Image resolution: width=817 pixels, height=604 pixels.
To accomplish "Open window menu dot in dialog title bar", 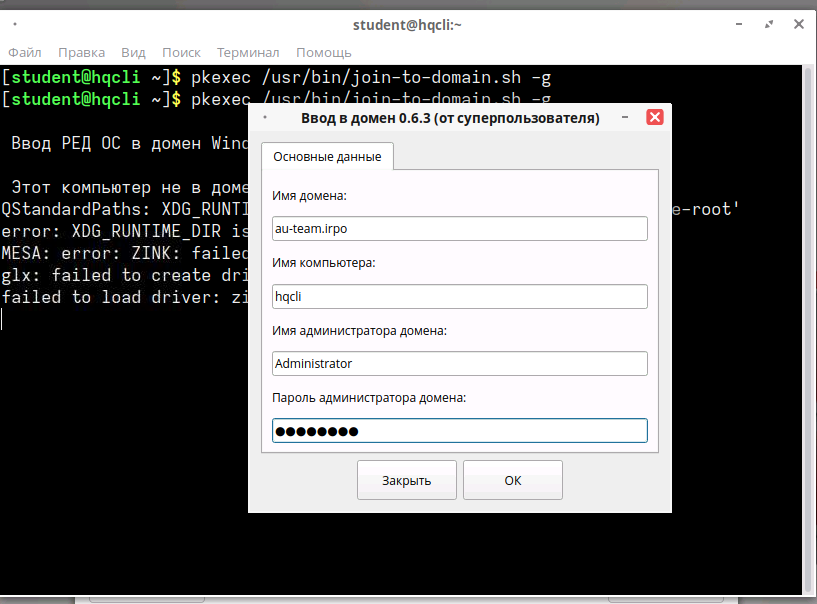I will pos(265,118).
